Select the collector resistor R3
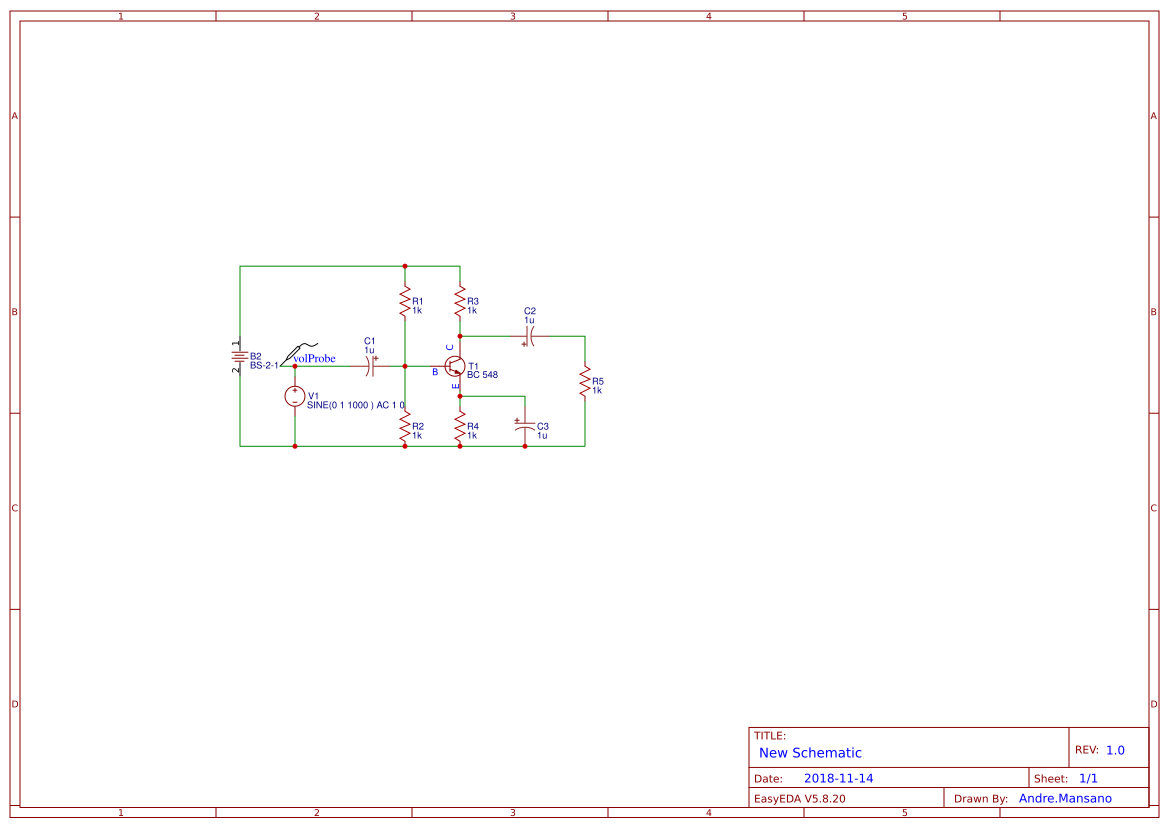Viewport: 1169px width, 828px height. pos(460,302)
